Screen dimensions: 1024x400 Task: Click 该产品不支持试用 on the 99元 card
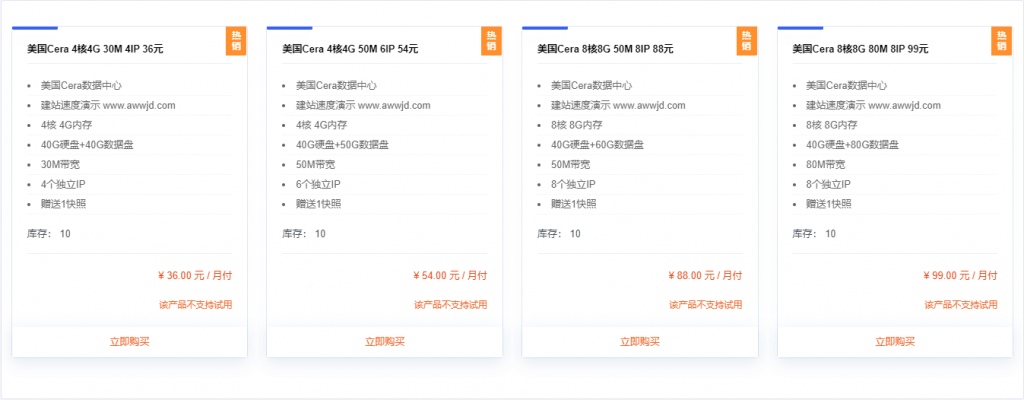pos(961,305)
